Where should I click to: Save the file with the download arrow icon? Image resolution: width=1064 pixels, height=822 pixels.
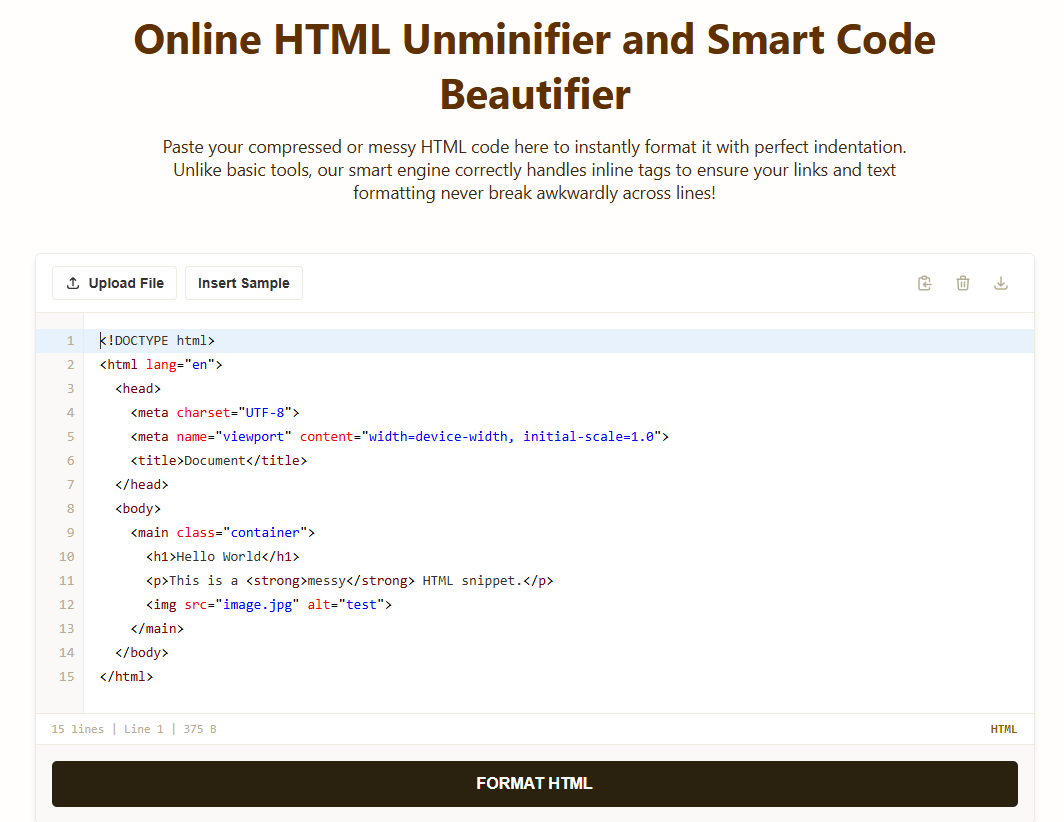tap(1000, 283)
